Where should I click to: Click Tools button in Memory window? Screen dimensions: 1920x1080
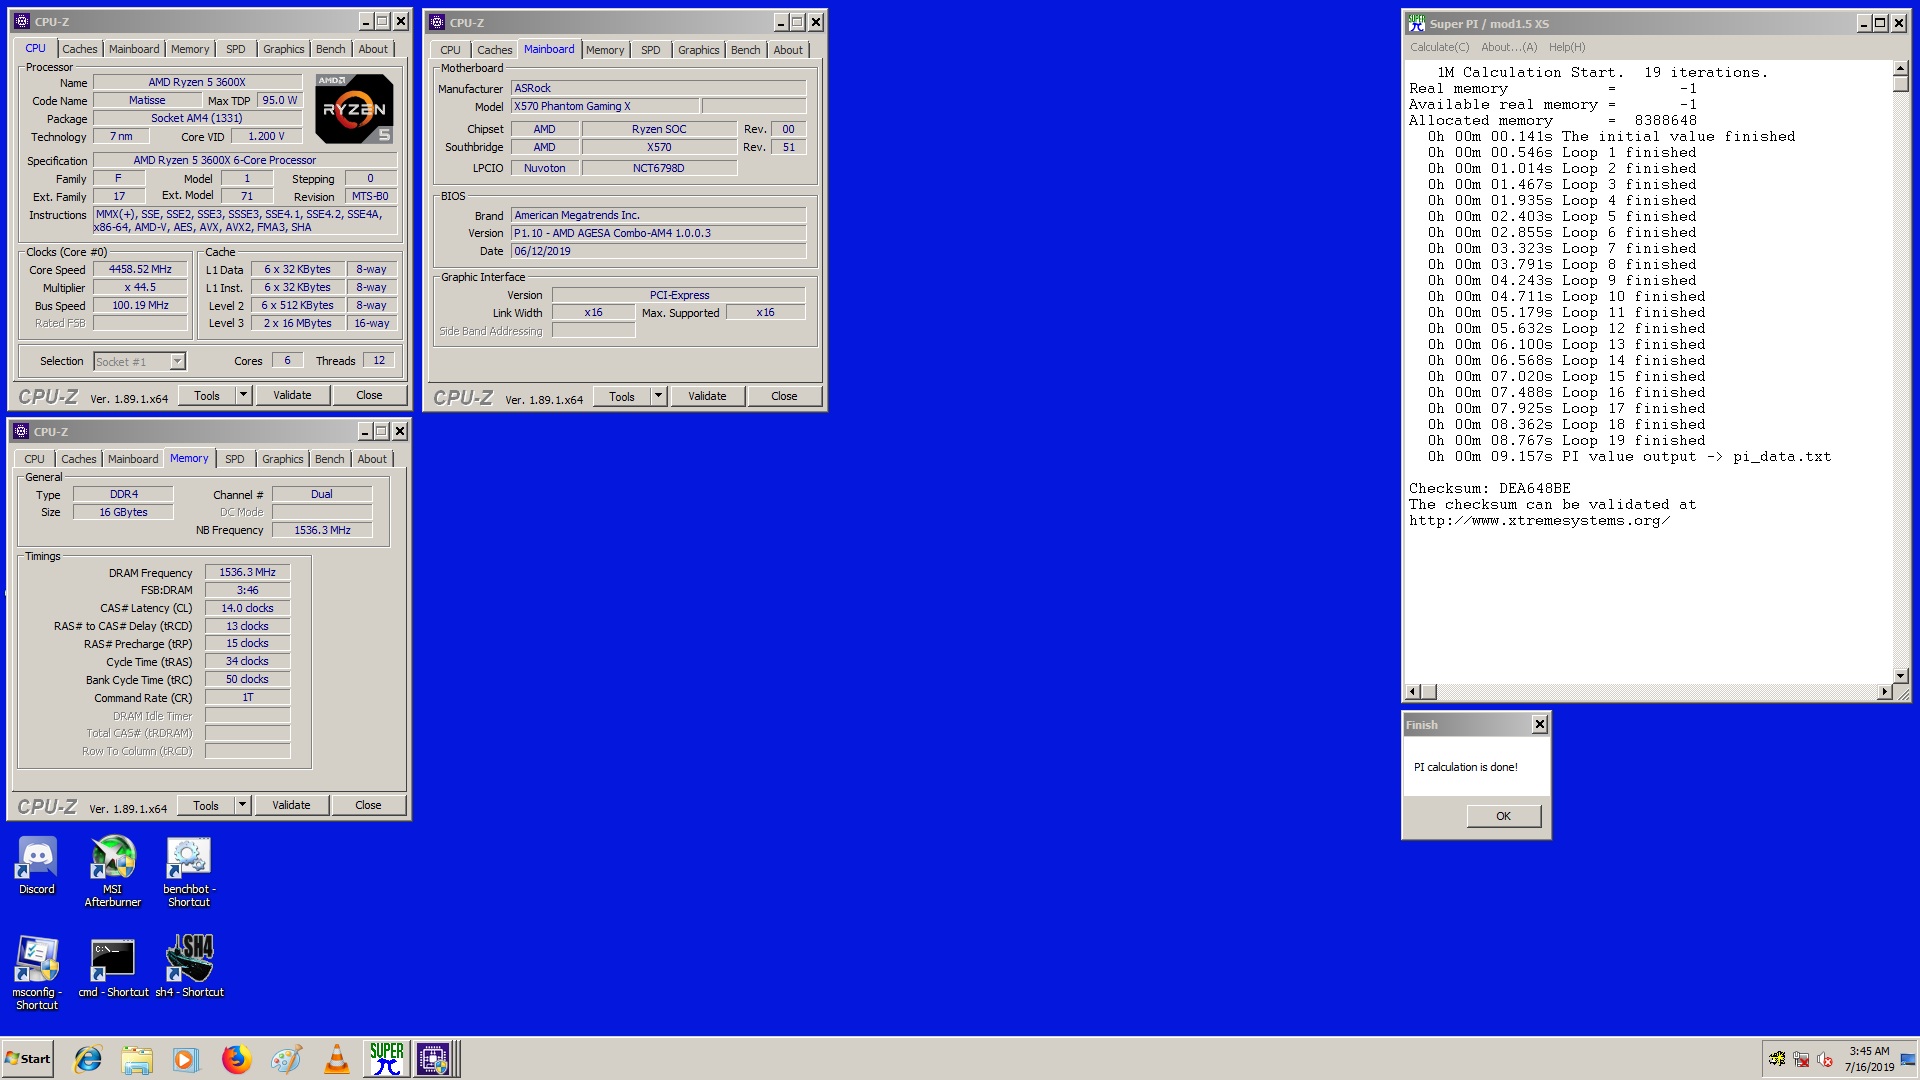206,805
